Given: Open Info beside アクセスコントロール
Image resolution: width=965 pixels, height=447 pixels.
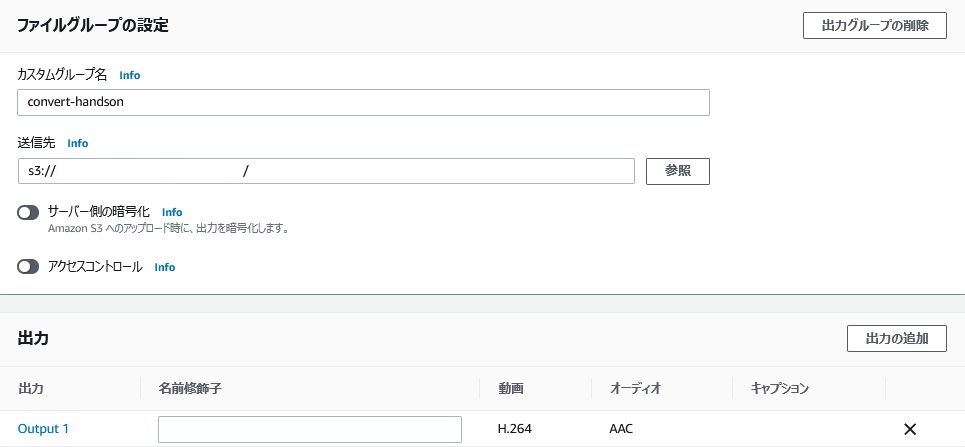Looking at the screenshot, I should (165, 267).
